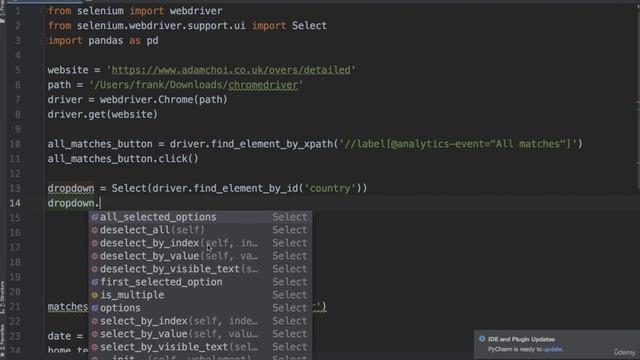Viewport: 640px width, 360px height.
Task: Click the matches variable on line 21
Action: tap(68, 307)
